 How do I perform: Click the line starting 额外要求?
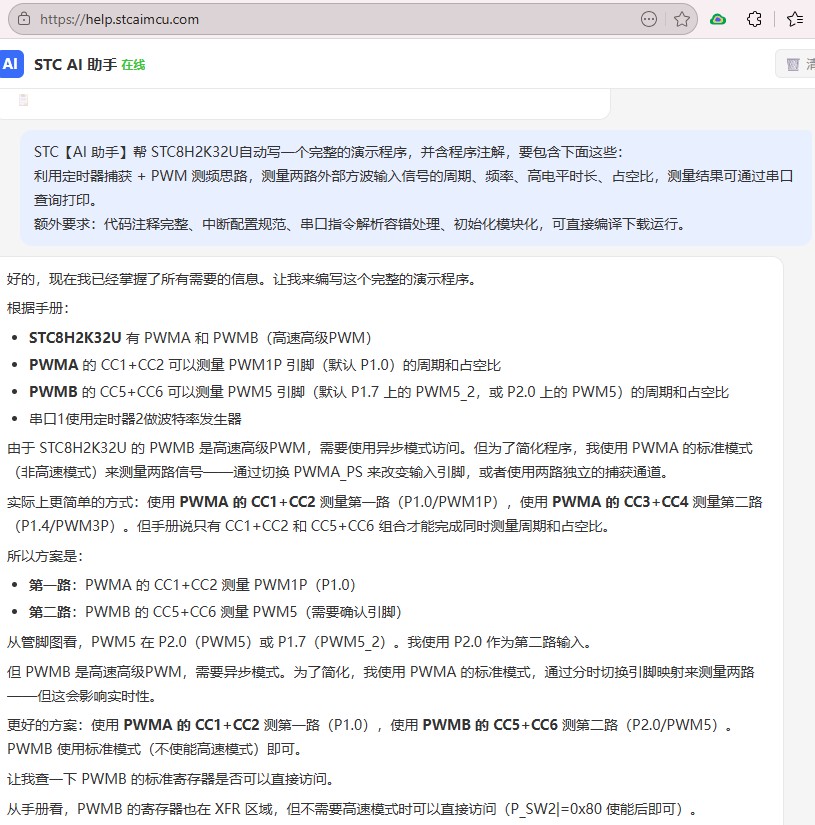(360, 224)
